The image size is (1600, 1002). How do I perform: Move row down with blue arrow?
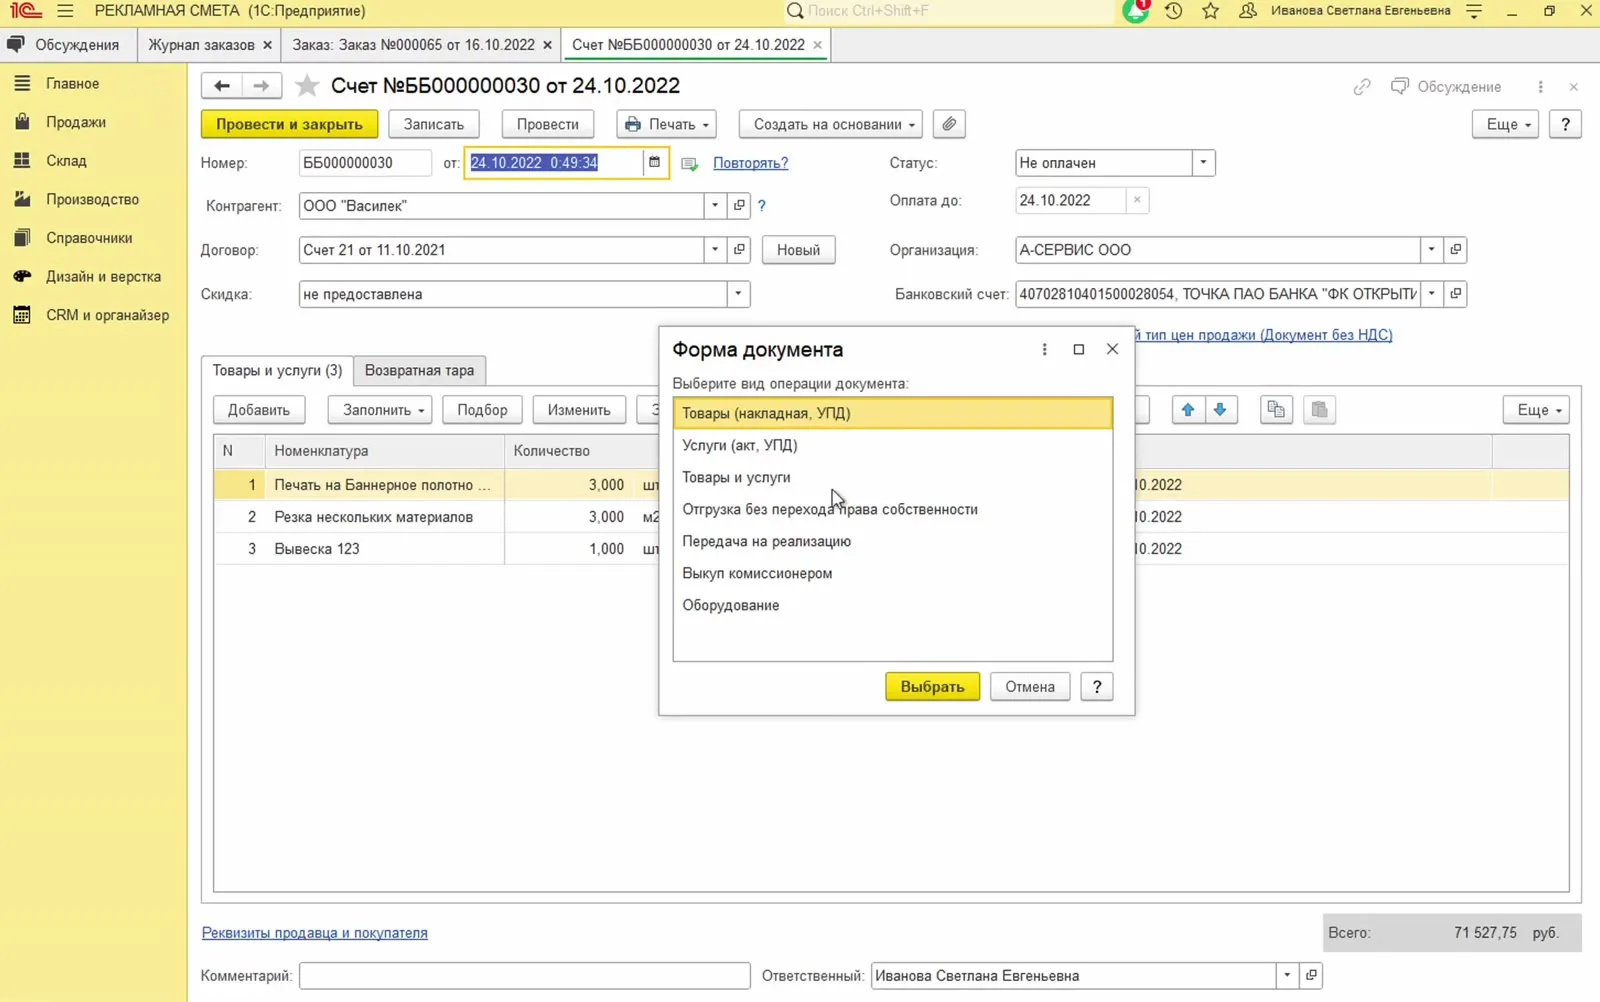[x=1220, y=410]
